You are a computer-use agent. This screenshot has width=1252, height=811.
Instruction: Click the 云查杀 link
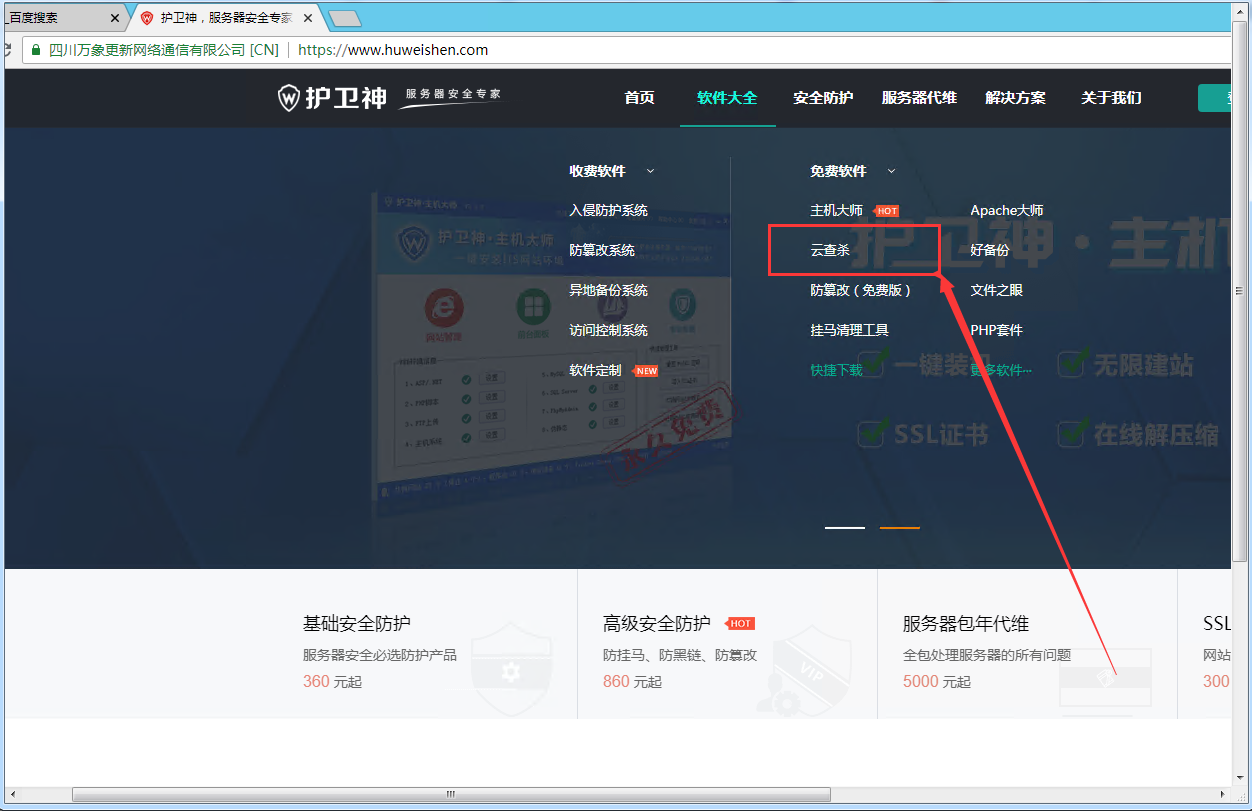[x=830, y=250]
